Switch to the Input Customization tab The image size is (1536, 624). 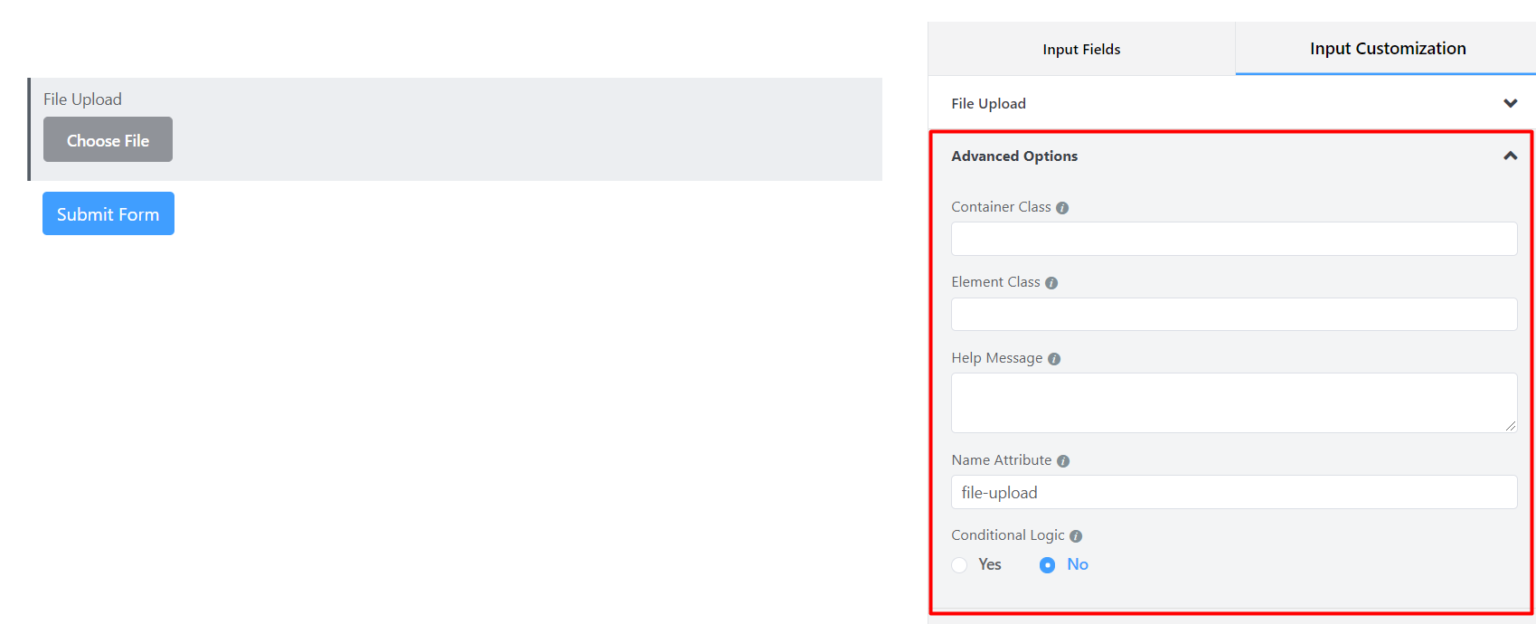tap(1388, 48)
